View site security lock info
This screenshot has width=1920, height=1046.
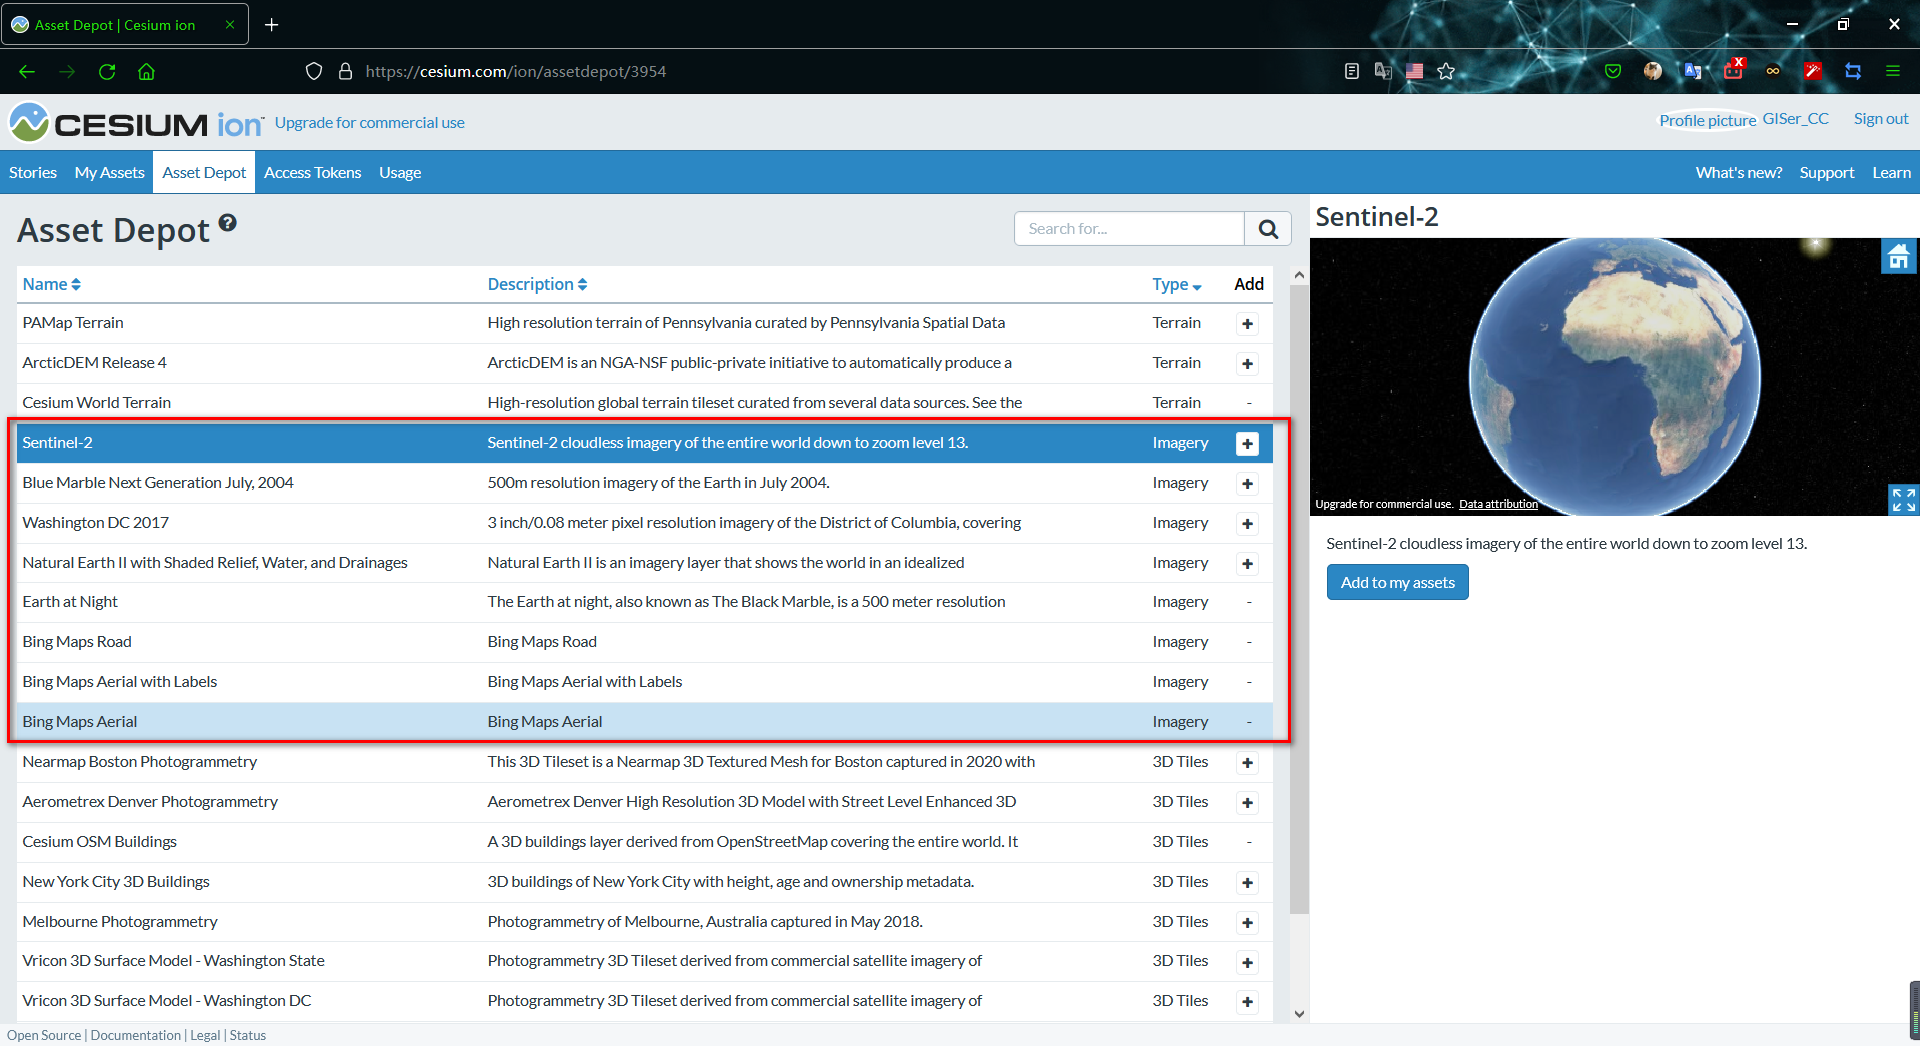click(x=346, y=71)
